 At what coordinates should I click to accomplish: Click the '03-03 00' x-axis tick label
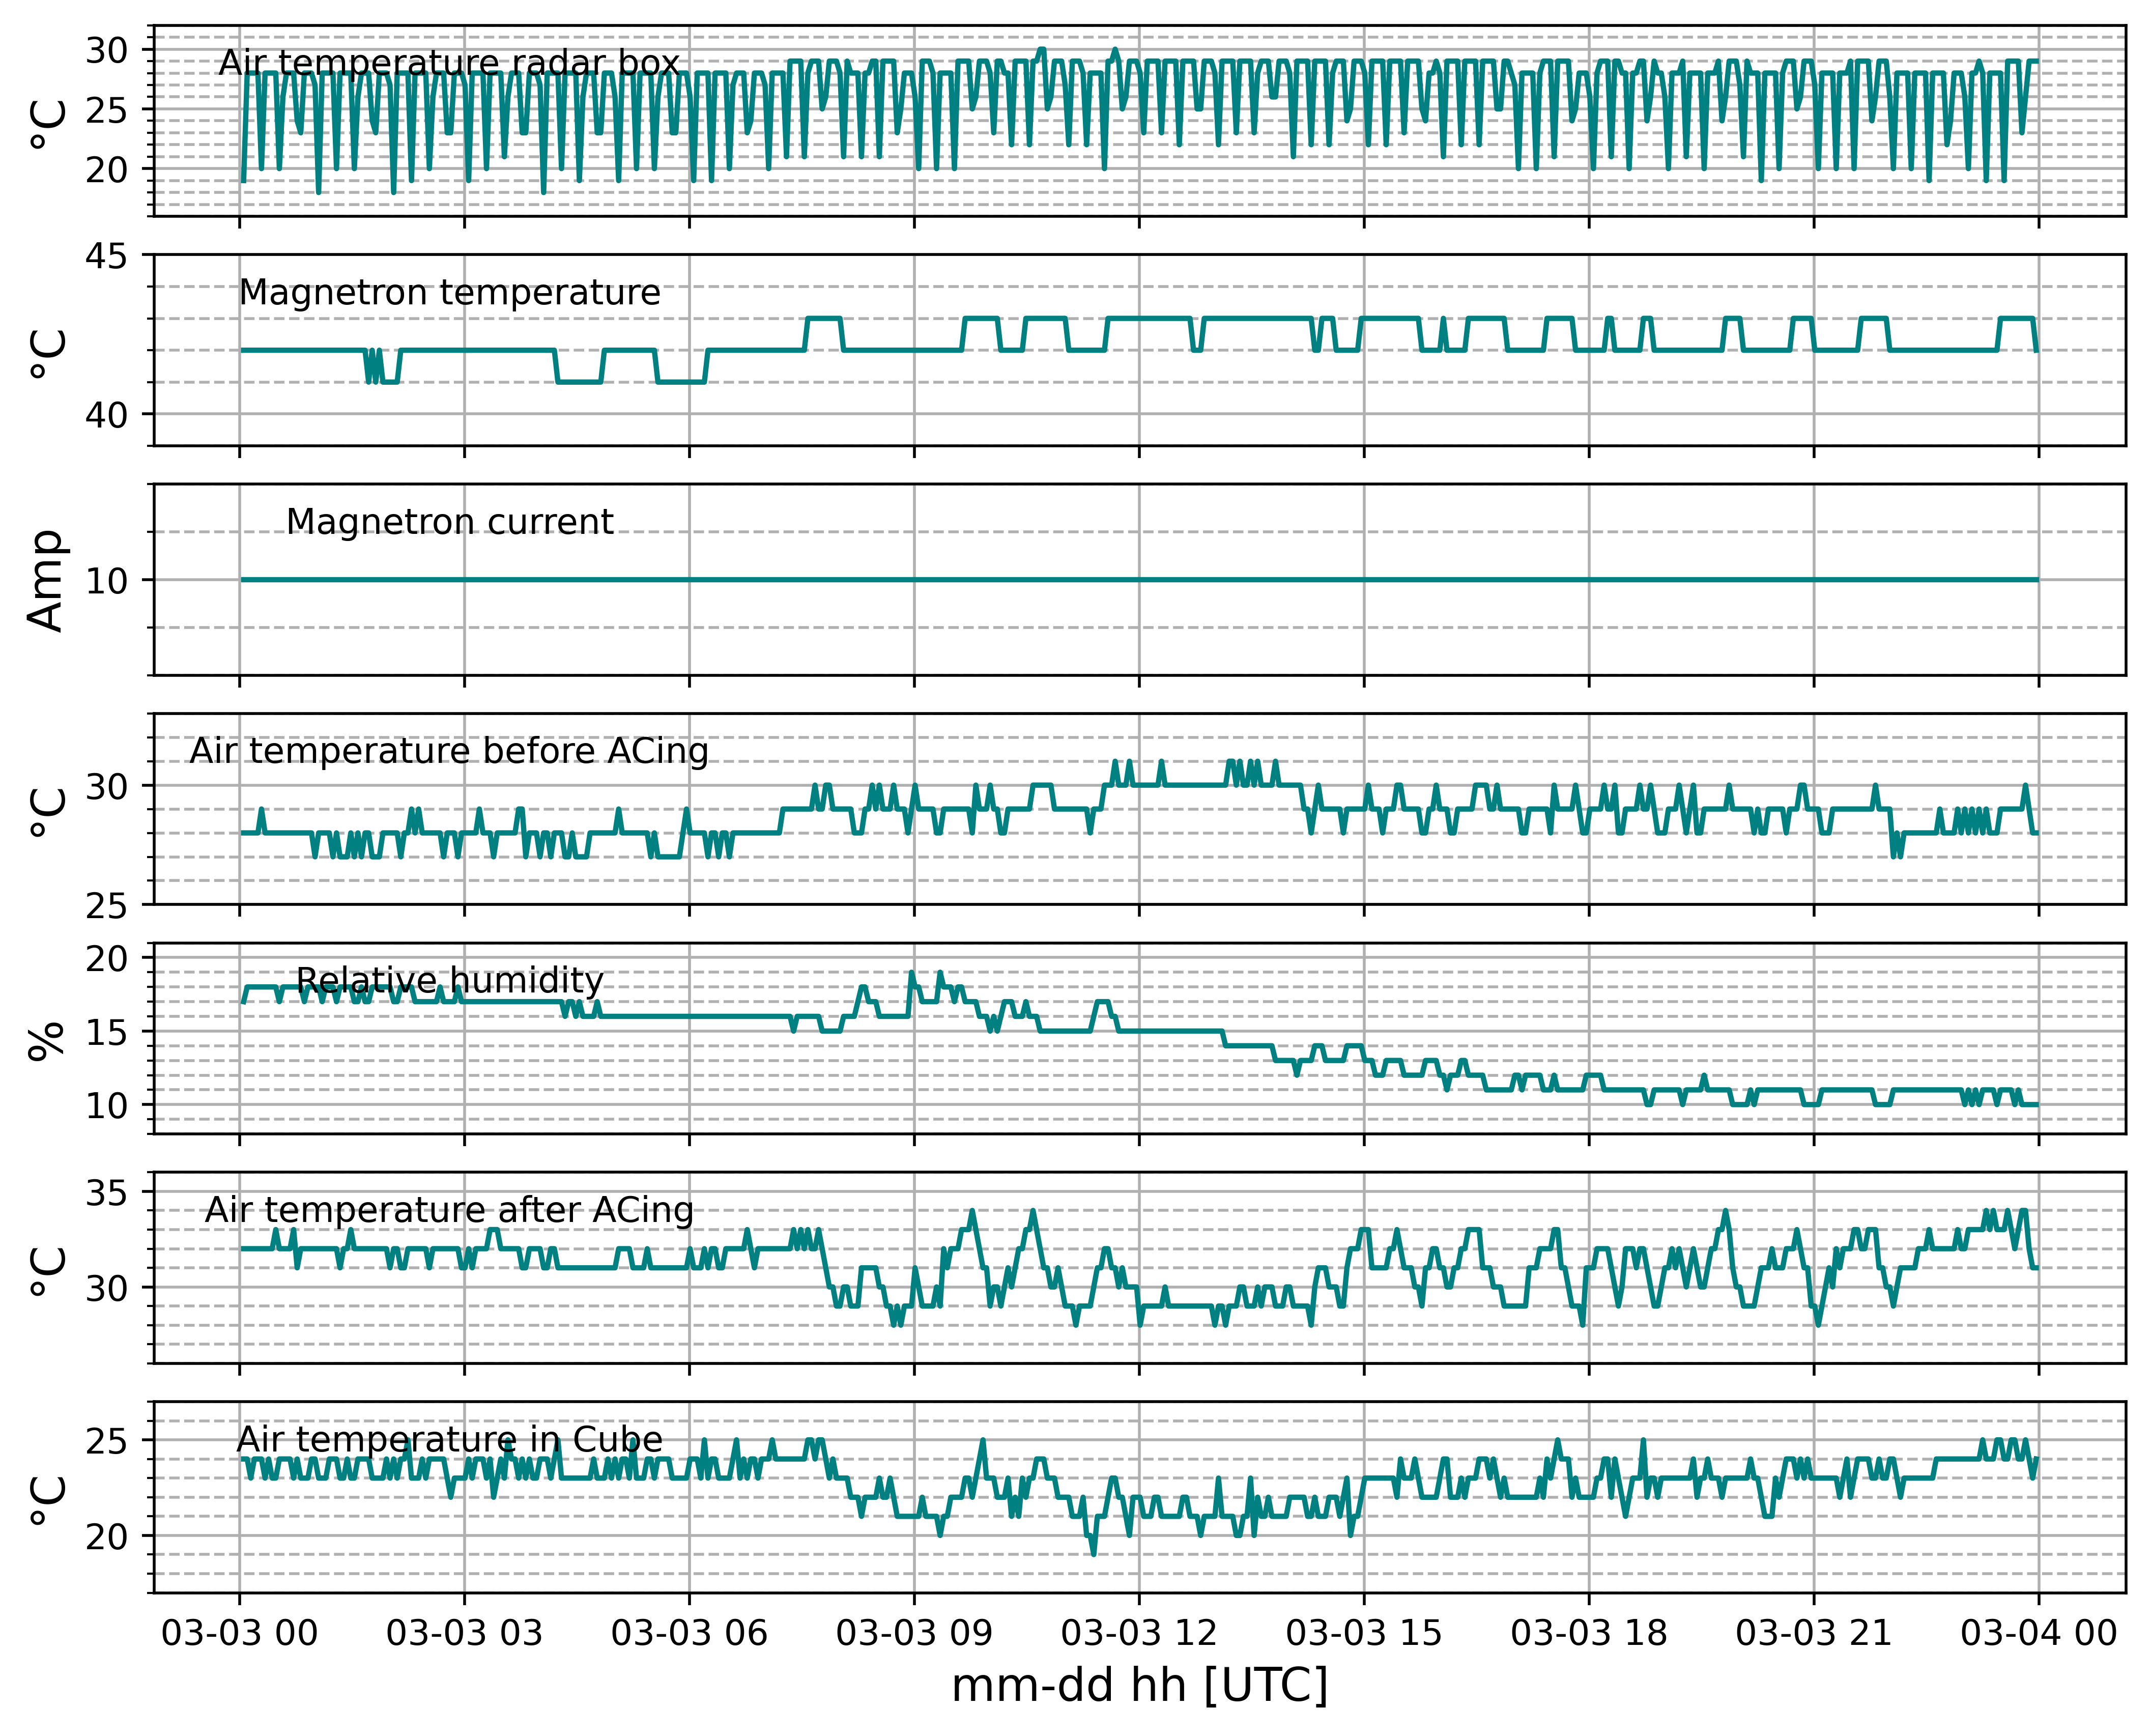click(x=239, y=1633)
